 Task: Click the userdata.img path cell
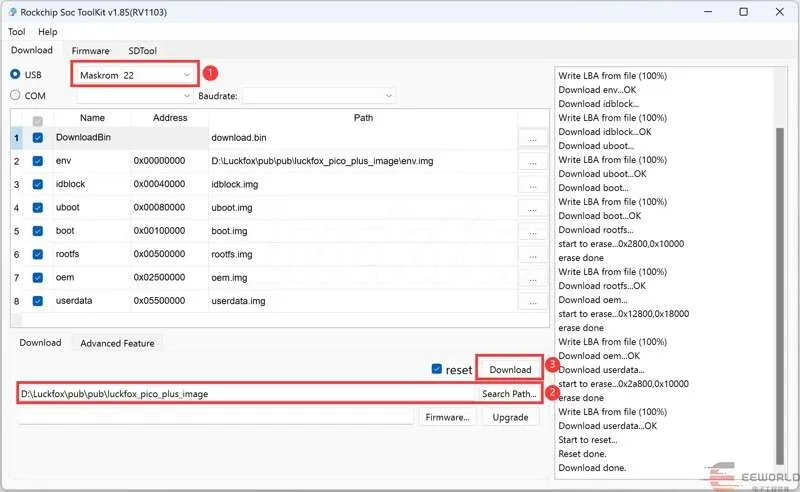363,301
